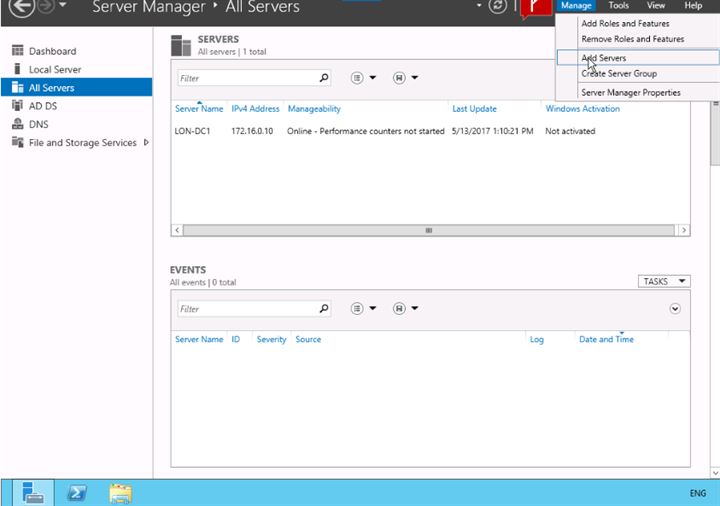Viewport: 720px width, 506px height.
Task: Sort servers by Windows Activation
Action: [582, 109]
